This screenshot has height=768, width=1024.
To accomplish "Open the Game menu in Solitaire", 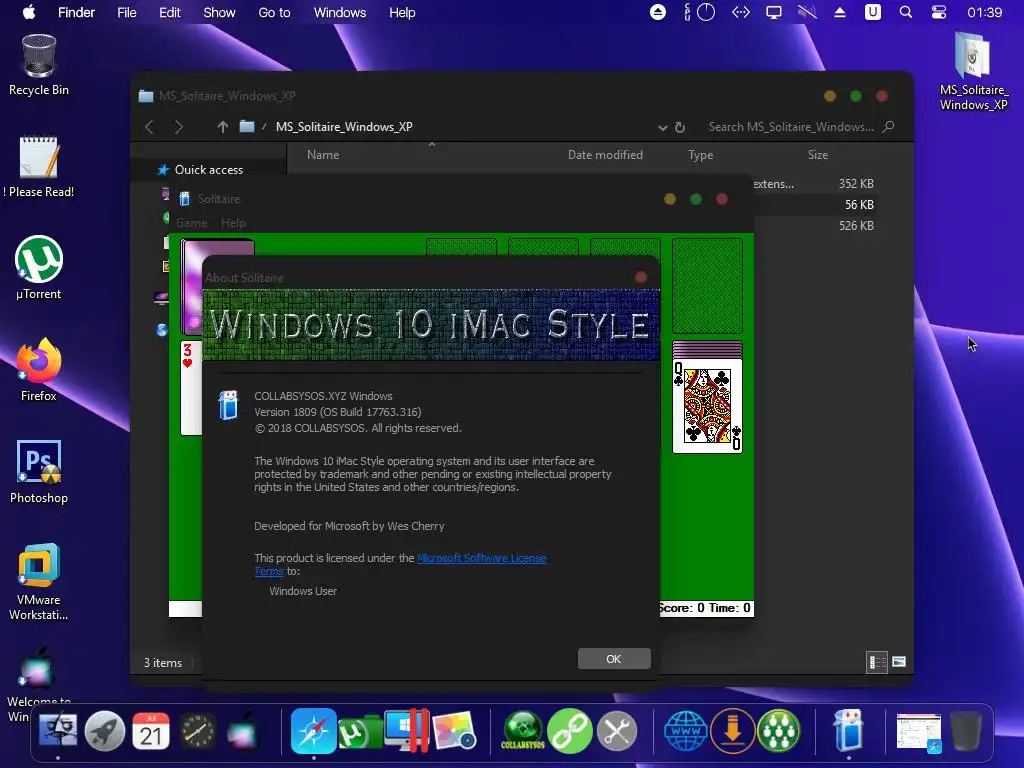I will (x=191, y=223).
